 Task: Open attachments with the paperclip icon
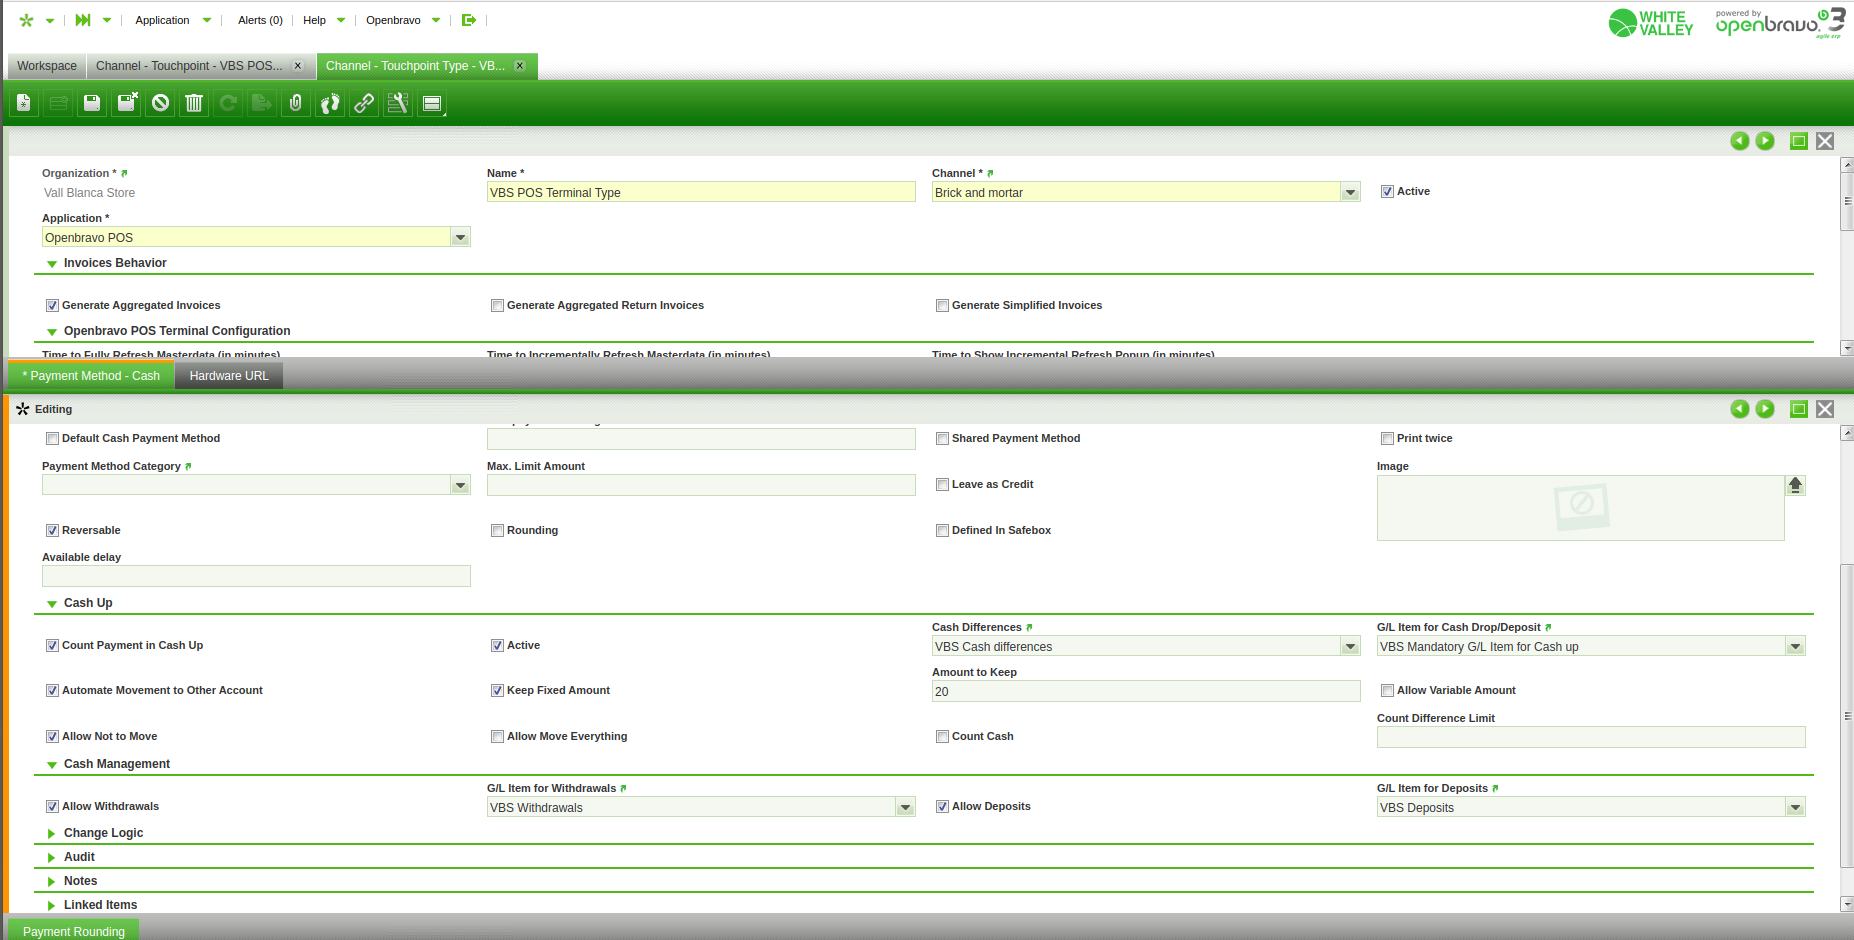tap(296, 103)
